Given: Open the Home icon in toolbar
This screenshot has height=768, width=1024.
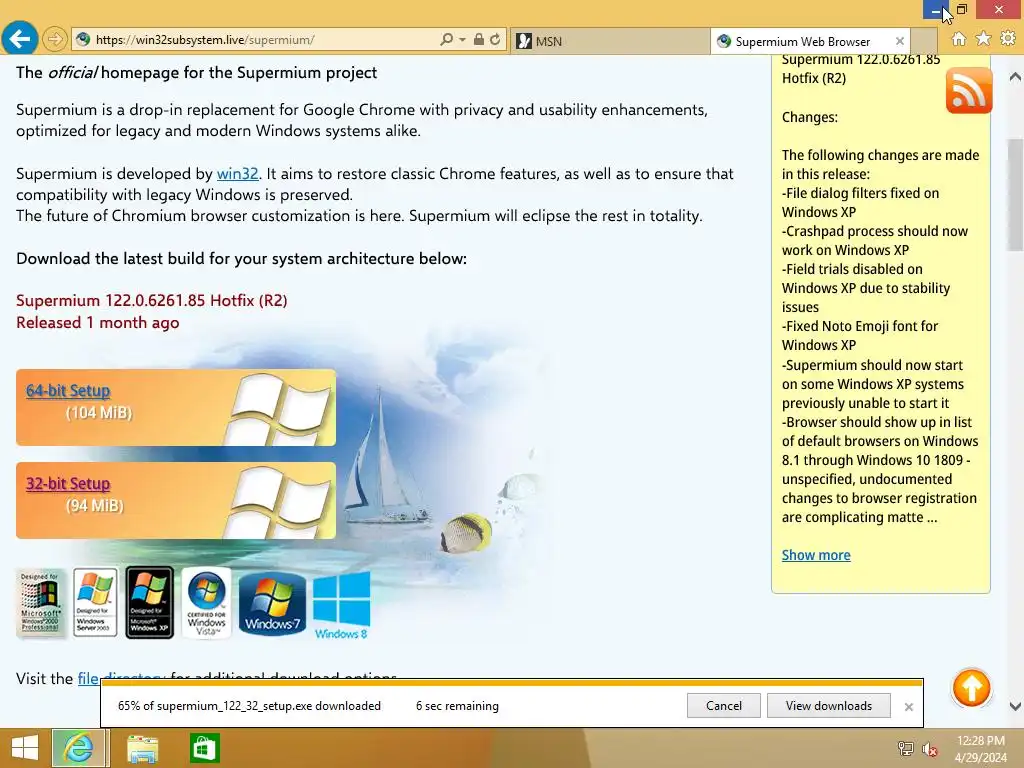Looking at the screenshot, I should [x=958, y=39].
